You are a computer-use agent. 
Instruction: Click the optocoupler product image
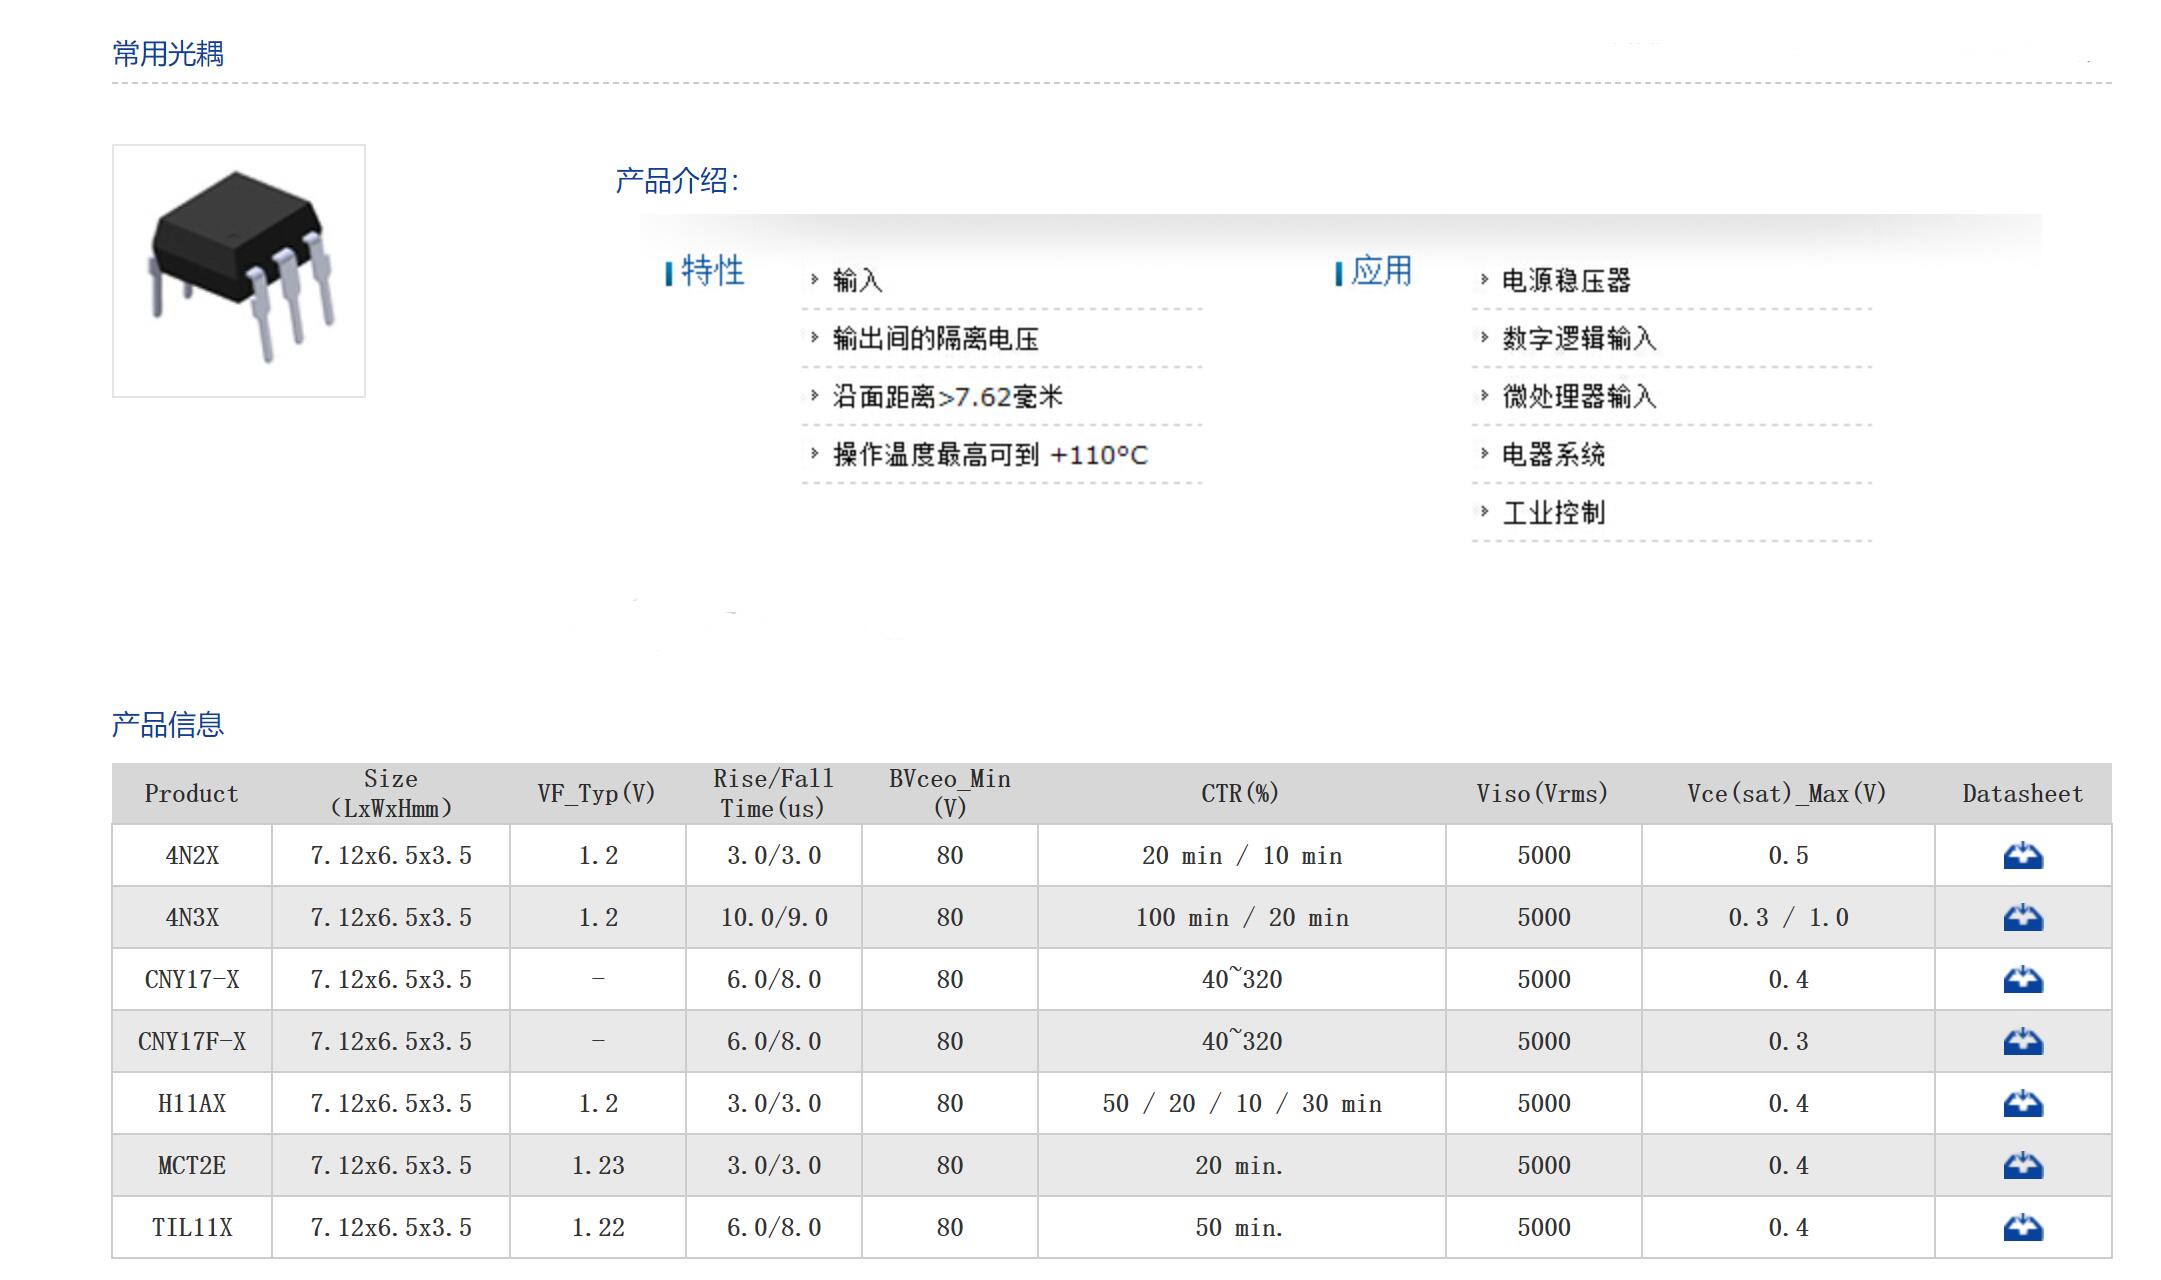(x=239, y=271)
